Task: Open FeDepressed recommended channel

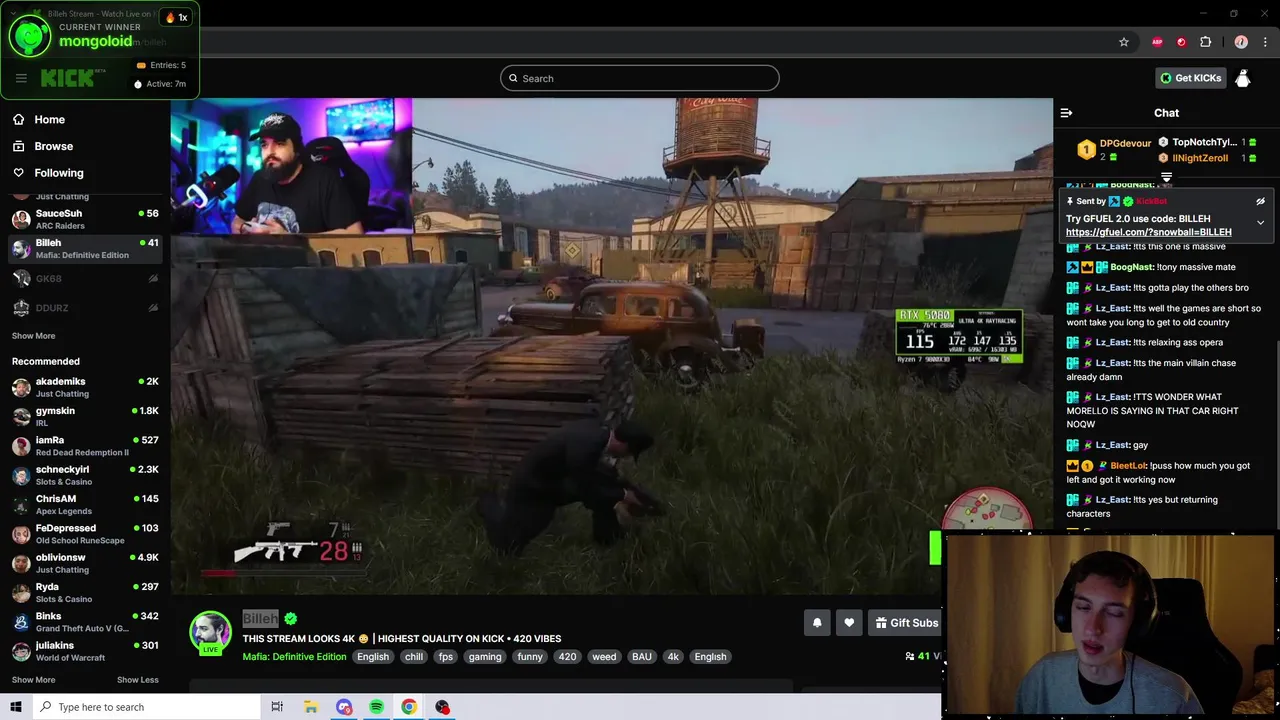Action: coord(85,534)
